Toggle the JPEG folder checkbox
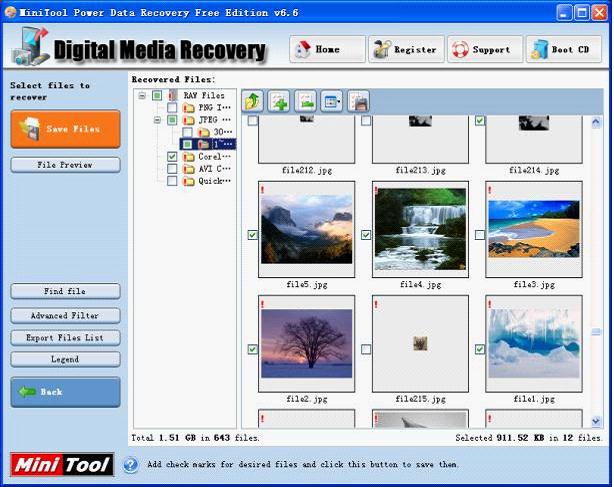 point(172,120)
